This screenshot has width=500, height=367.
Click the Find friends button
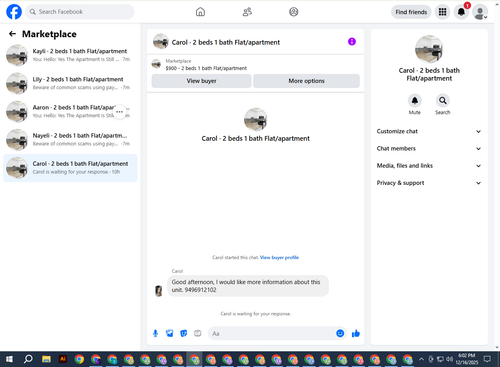tap(411, 12)
